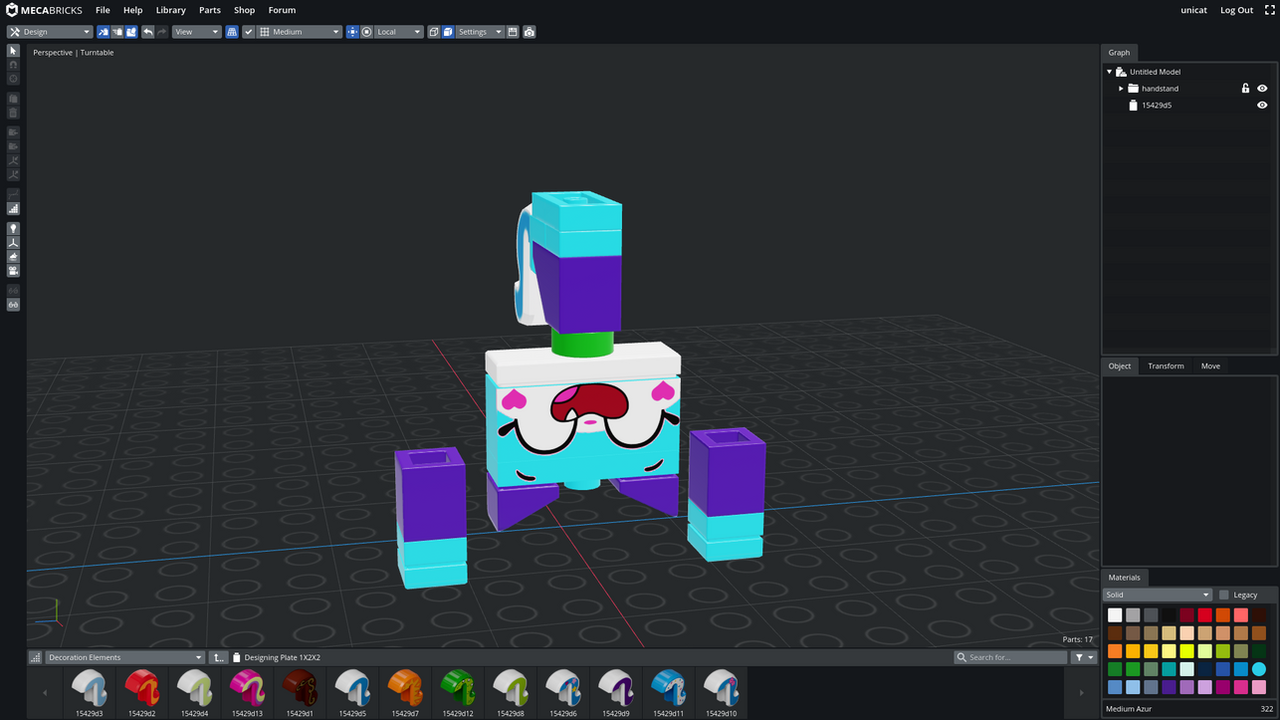Toggle visibility eye for handstand group
The image size is (1280, 720).
[x=1262, y=88]
